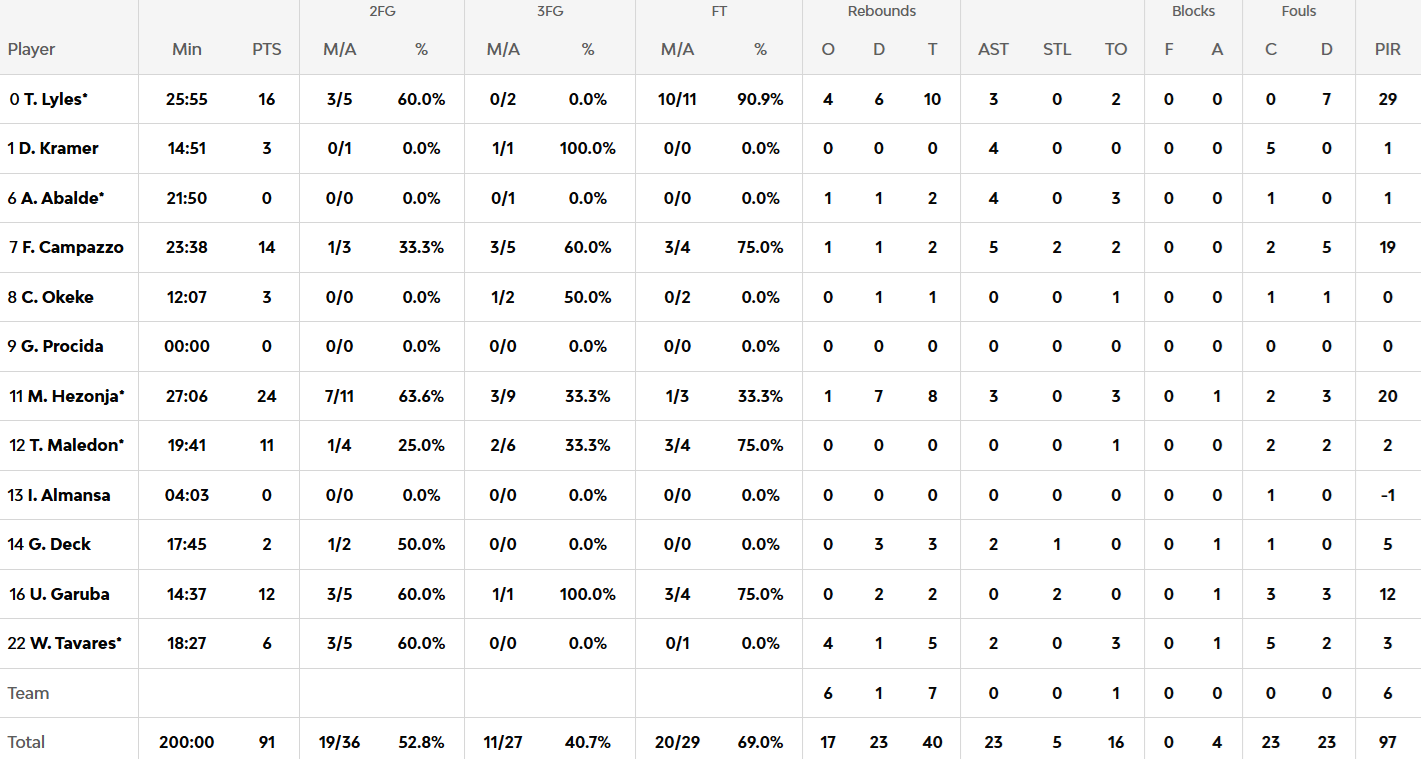Select the Total row label
Screen dimensions: 1421x759
point(27,742)
